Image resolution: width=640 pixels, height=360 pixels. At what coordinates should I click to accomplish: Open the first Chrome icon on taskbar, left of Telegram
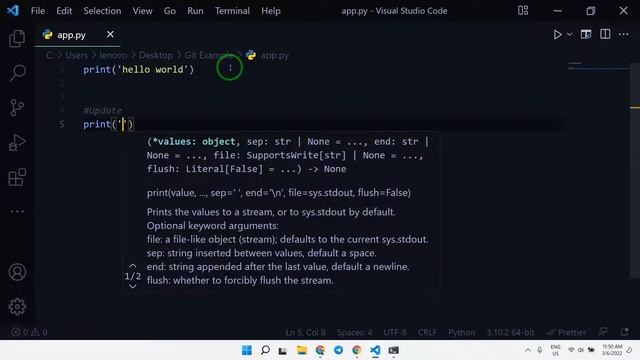(320, 350)
